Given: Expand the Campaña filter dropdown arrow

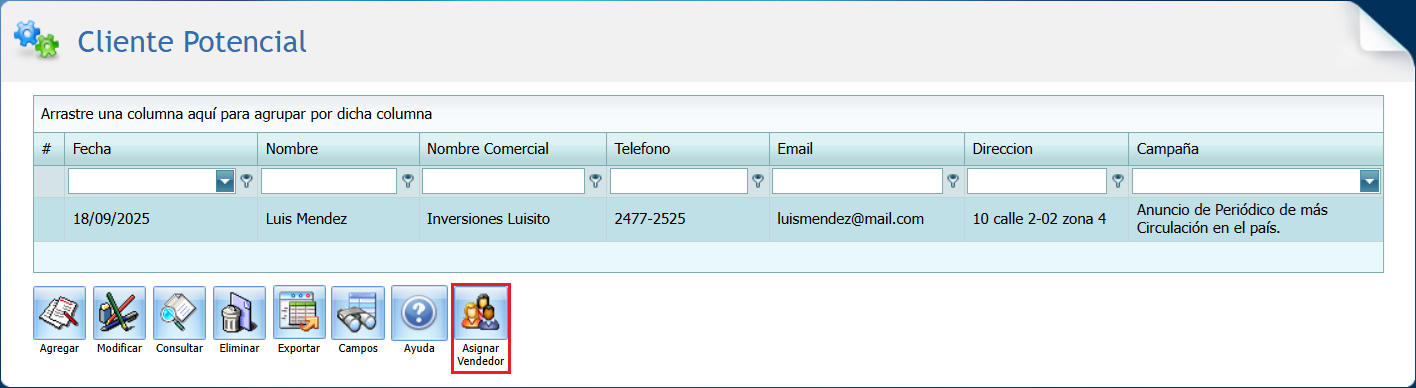Looking at the screenshot, I should [1369, 181].
